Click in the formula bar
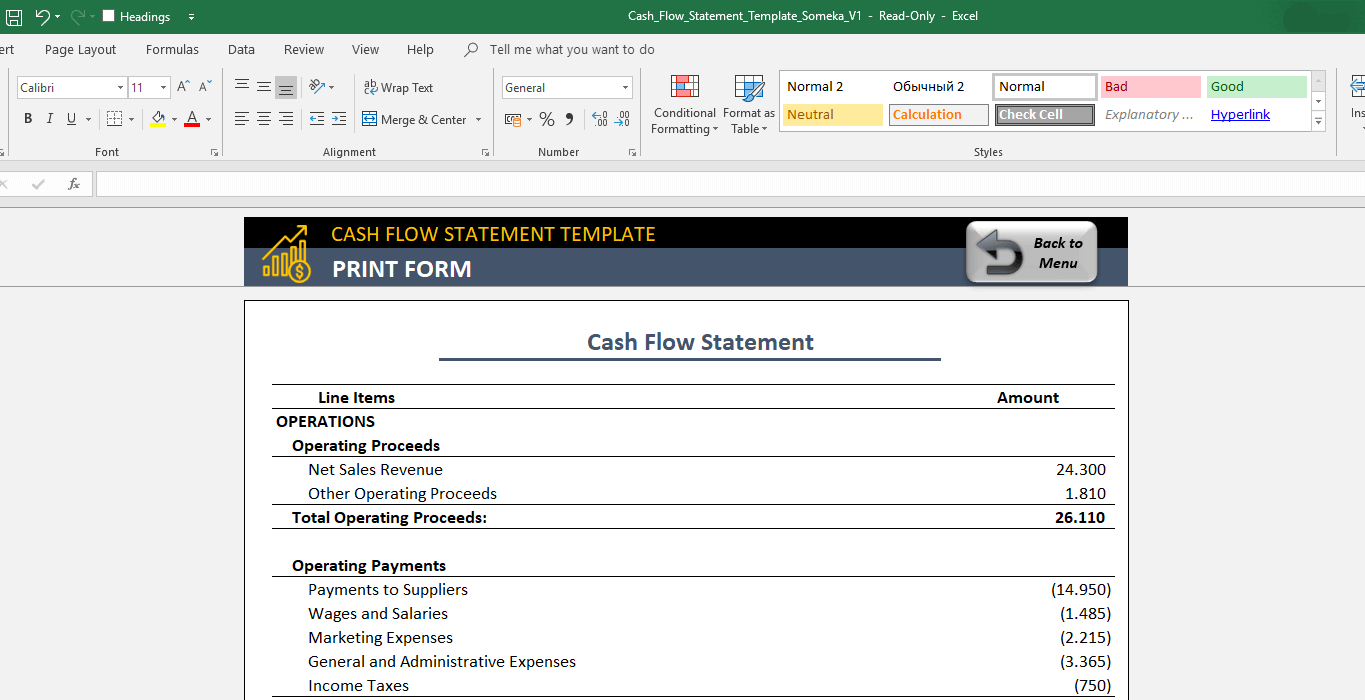 730,184
